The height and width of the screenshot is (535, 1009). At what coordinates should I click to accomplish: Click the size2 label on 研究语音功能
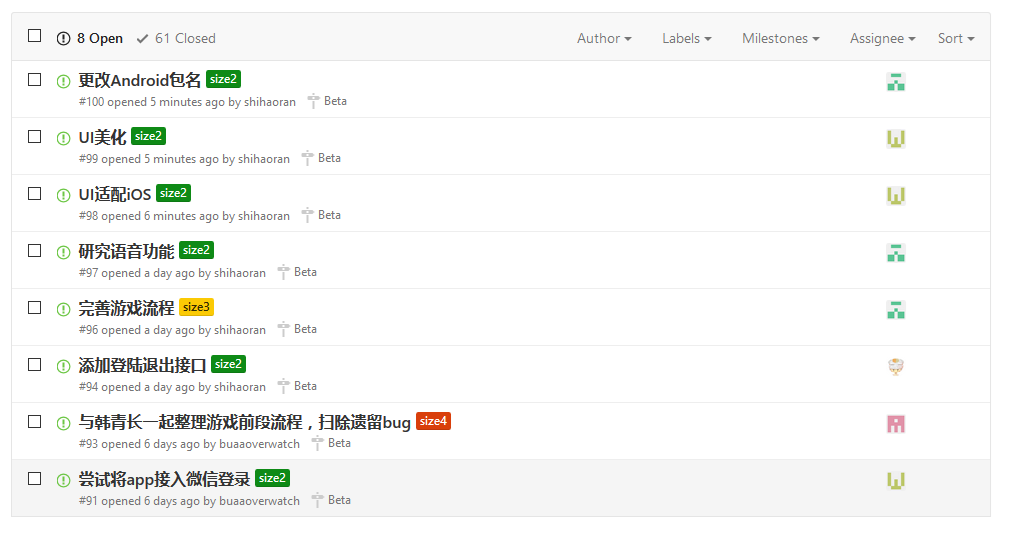click(196, 250)
